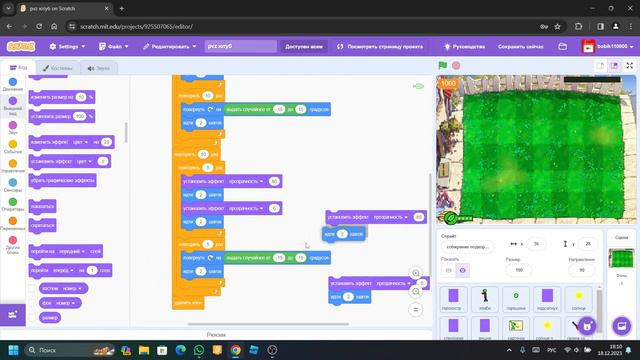640x360 pixels.
Task: Switch to the Костюмы tab
Action: [58, 68]
